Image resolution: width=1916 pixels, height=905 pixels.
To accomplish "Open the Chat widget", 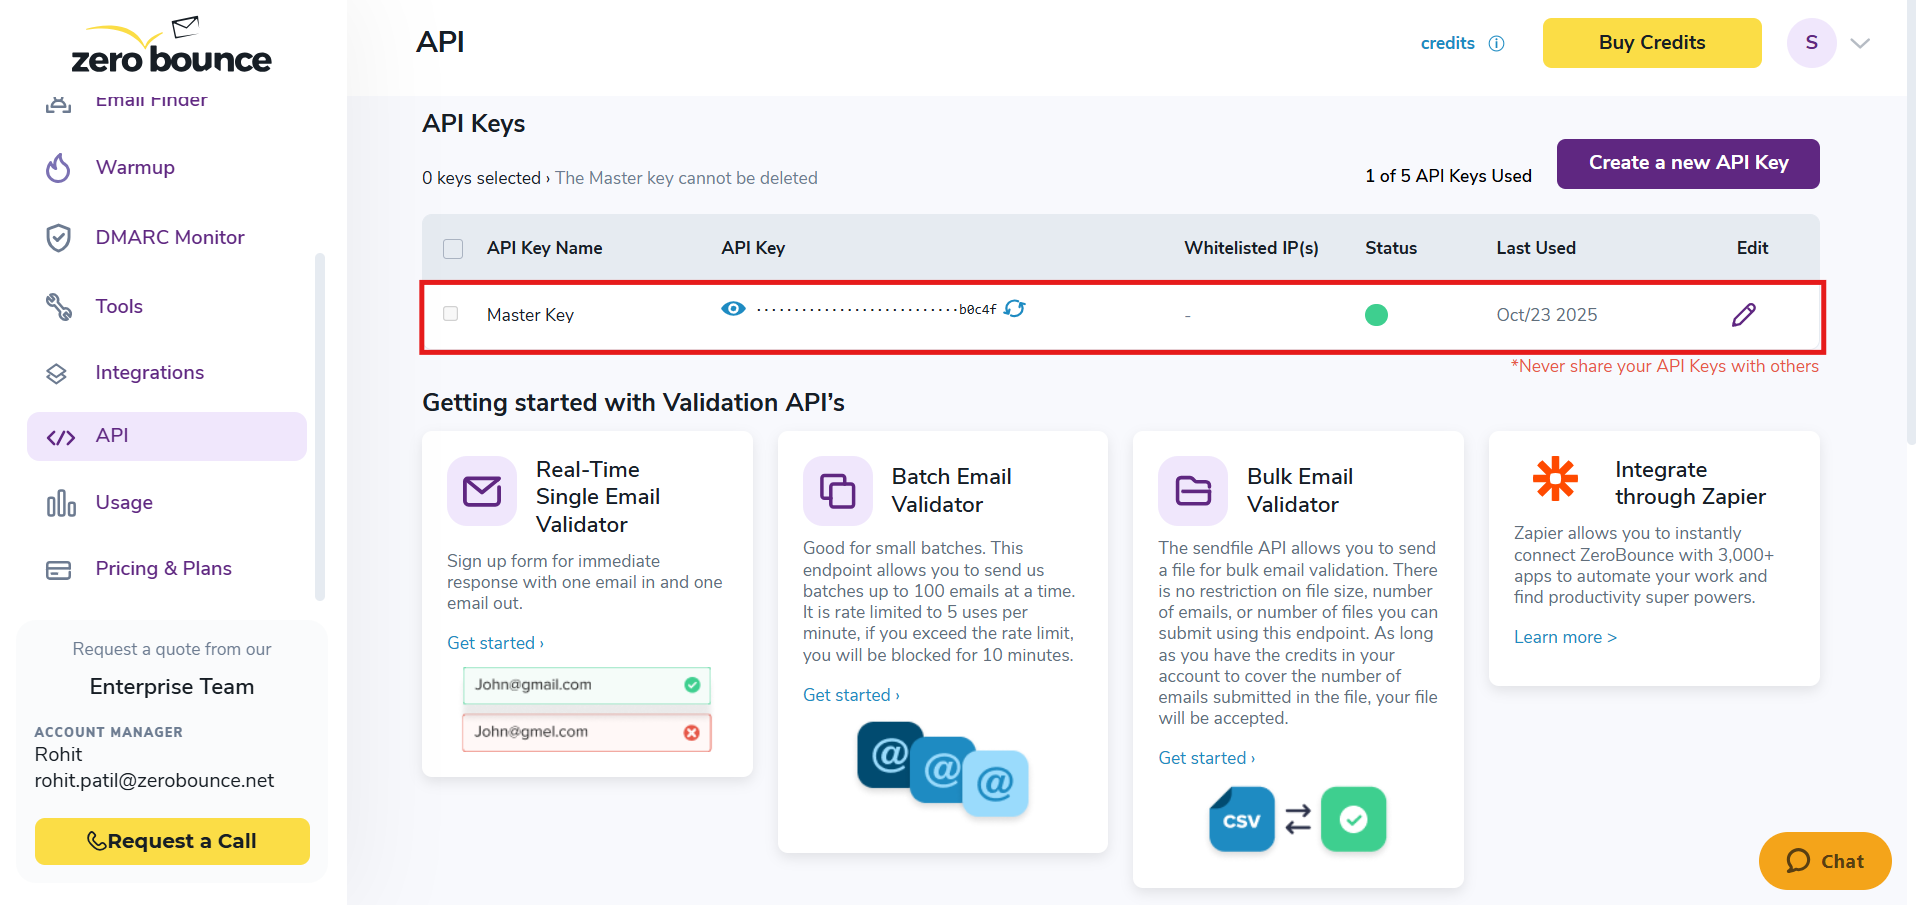I will tap(1824, 861).
